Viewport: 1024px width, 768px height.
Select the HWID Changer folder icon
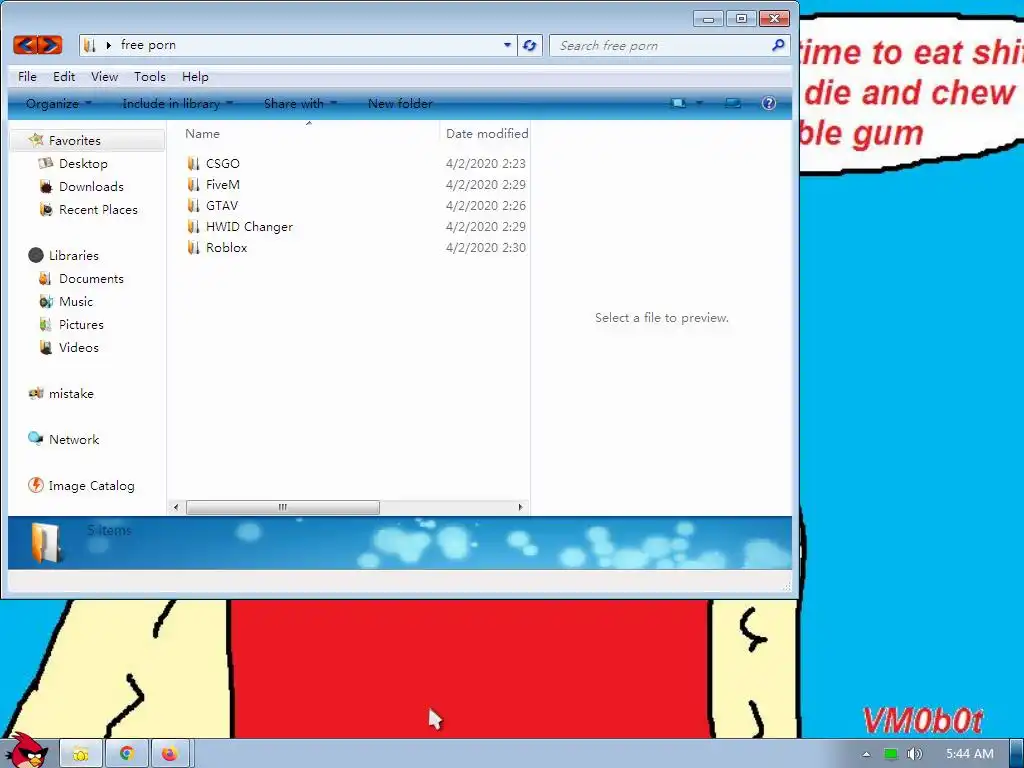coord(193,227)
